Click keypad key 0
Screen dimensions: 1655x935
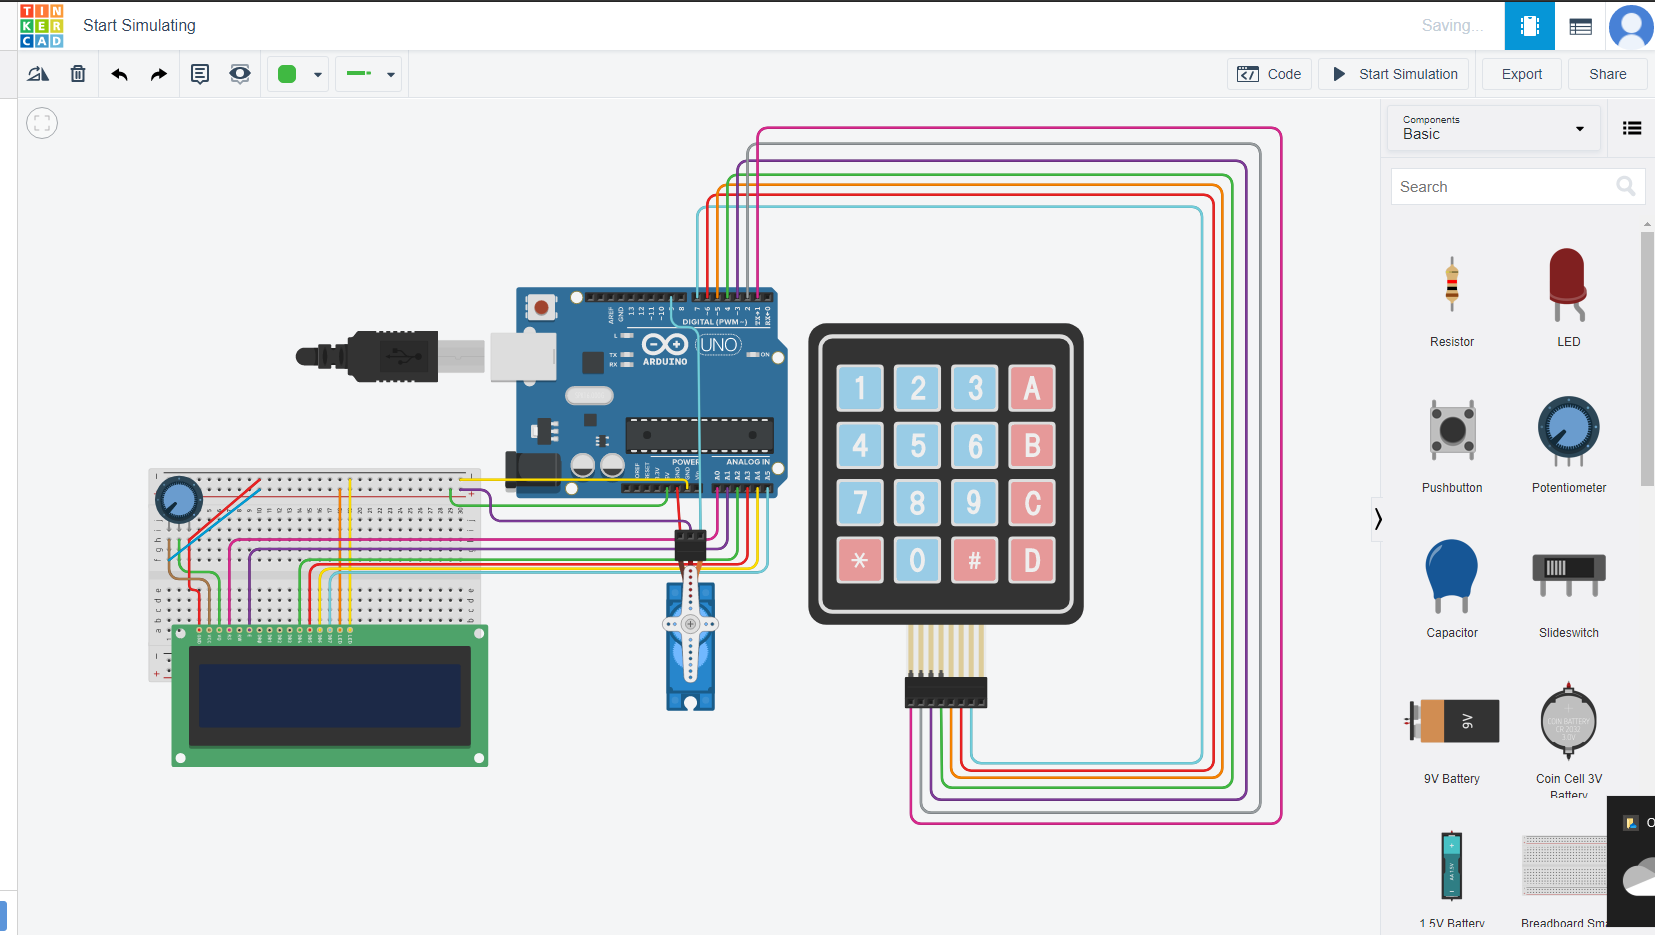click(x=917, y=560)
